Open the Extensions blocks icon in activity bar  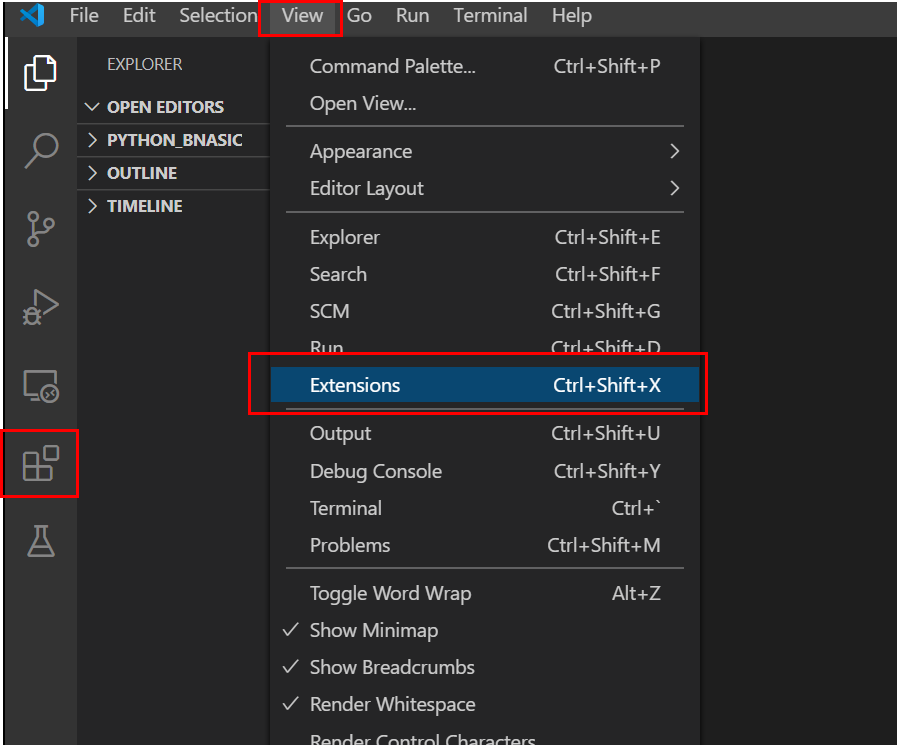(x=40, y=463)
